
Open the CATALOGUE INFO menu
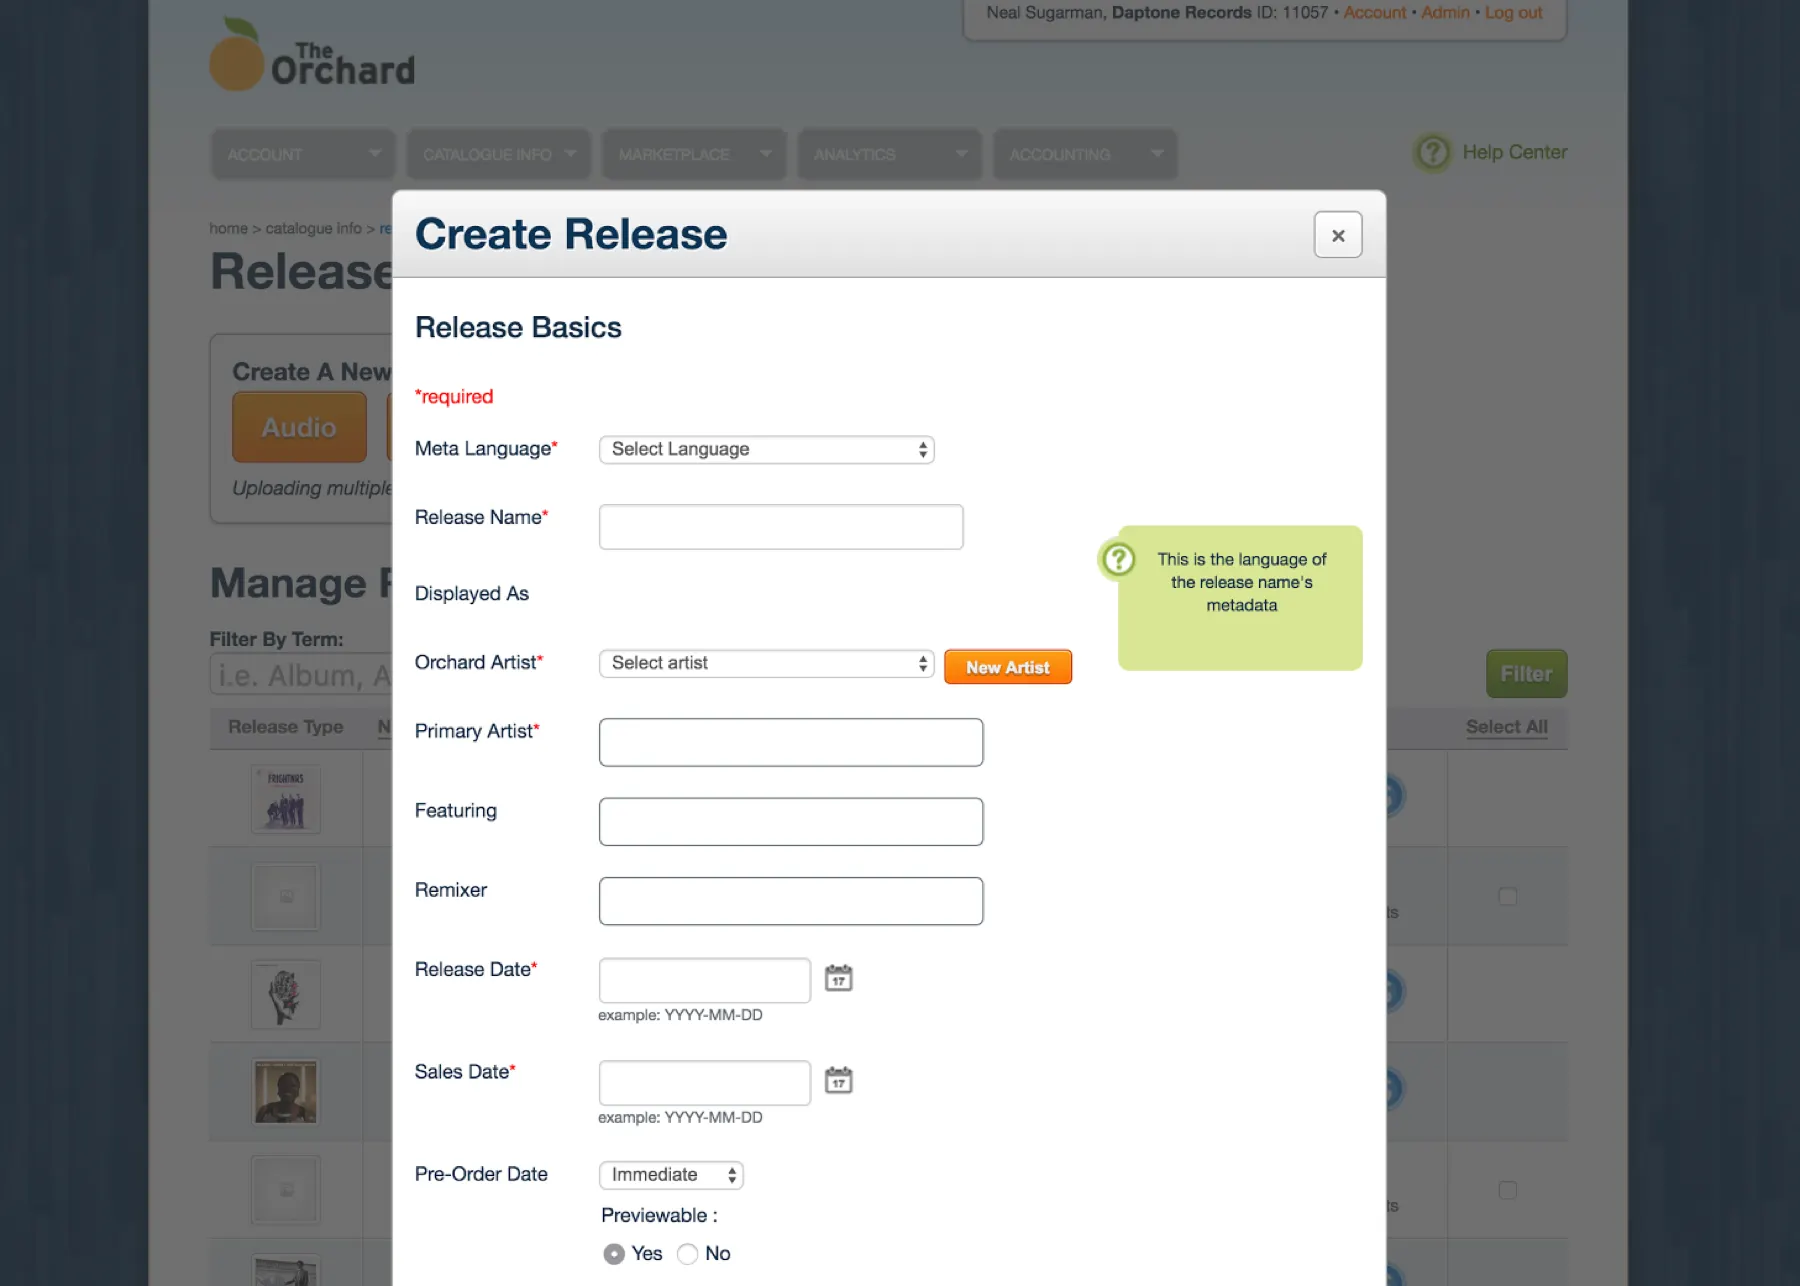[x=498, y=154]
